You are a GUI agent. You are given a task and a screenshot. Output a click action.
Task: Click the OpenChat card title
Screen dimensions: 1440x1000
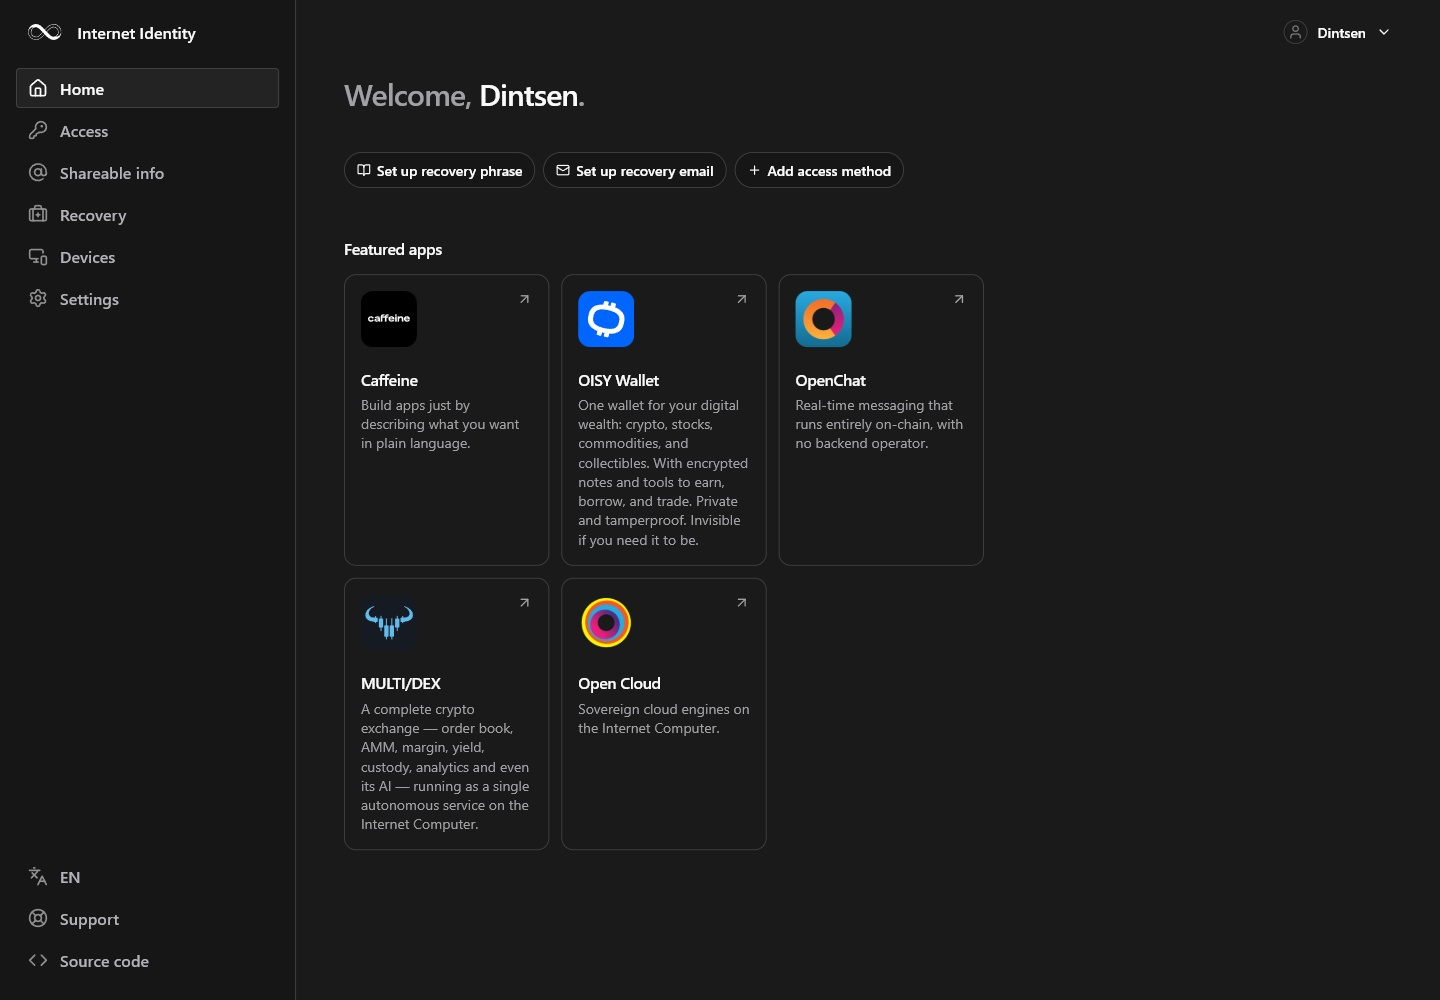(x=830, y=380)
